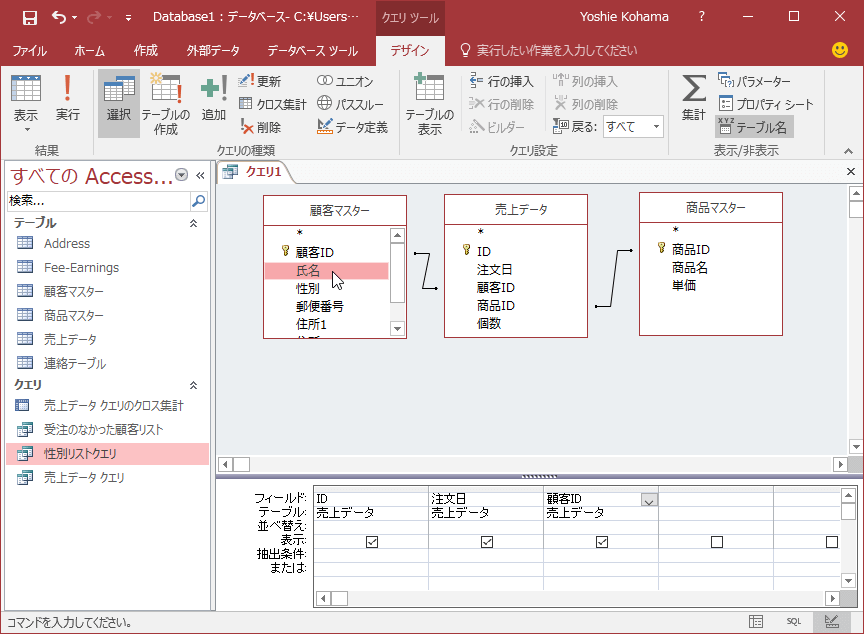Open the パラメーター parameters dialog
The width and height of the screenshot is (864, 634).
coord(754,82)
